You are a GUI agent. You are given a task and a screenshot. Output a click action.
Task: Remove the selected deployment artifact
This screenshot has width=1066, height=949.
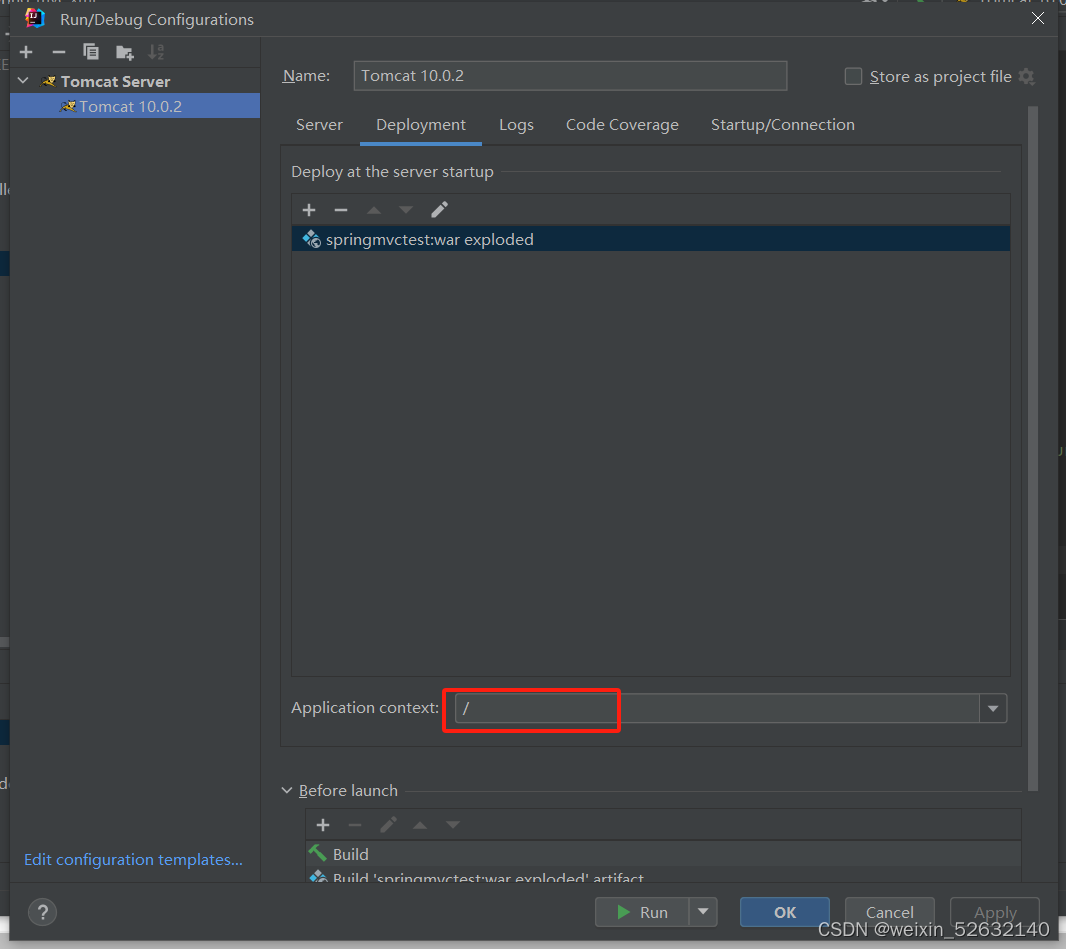(341, 210)
